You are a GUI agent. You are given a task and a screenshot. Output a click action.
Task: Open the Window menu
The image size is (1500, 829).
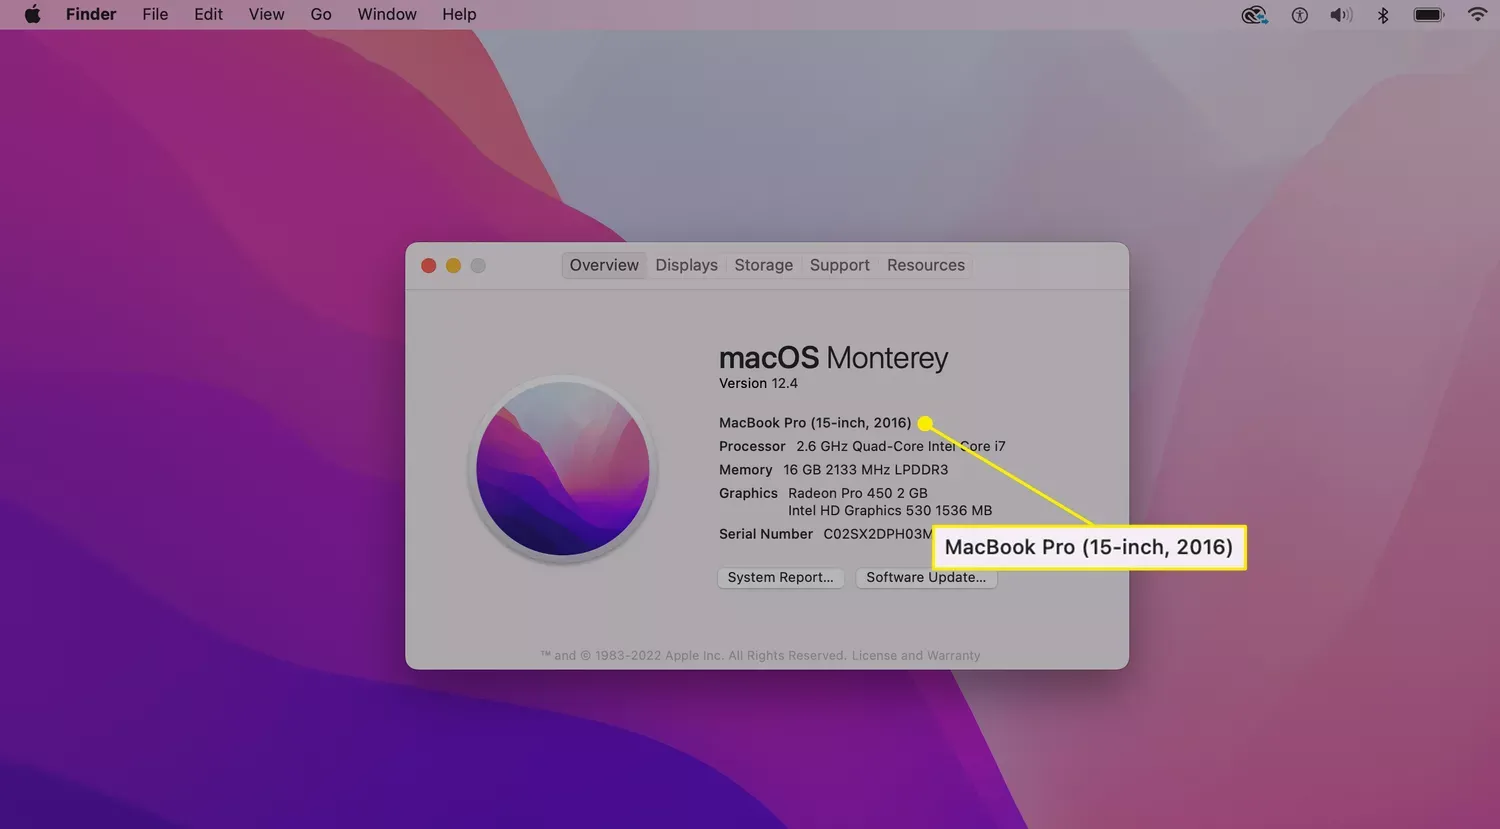[x=386, y=14]
